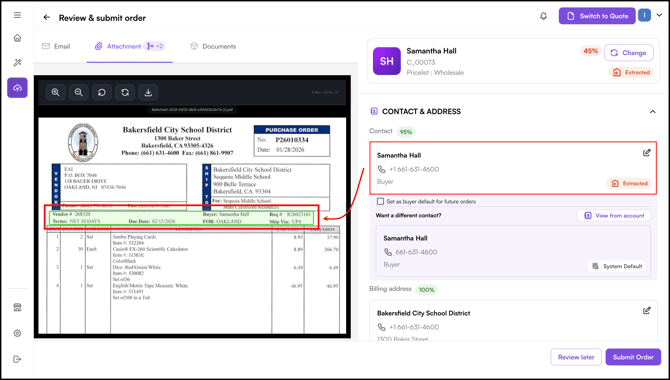Expand the user account dropdown arrow
670x380 pixels.
[x=659, y=15]
